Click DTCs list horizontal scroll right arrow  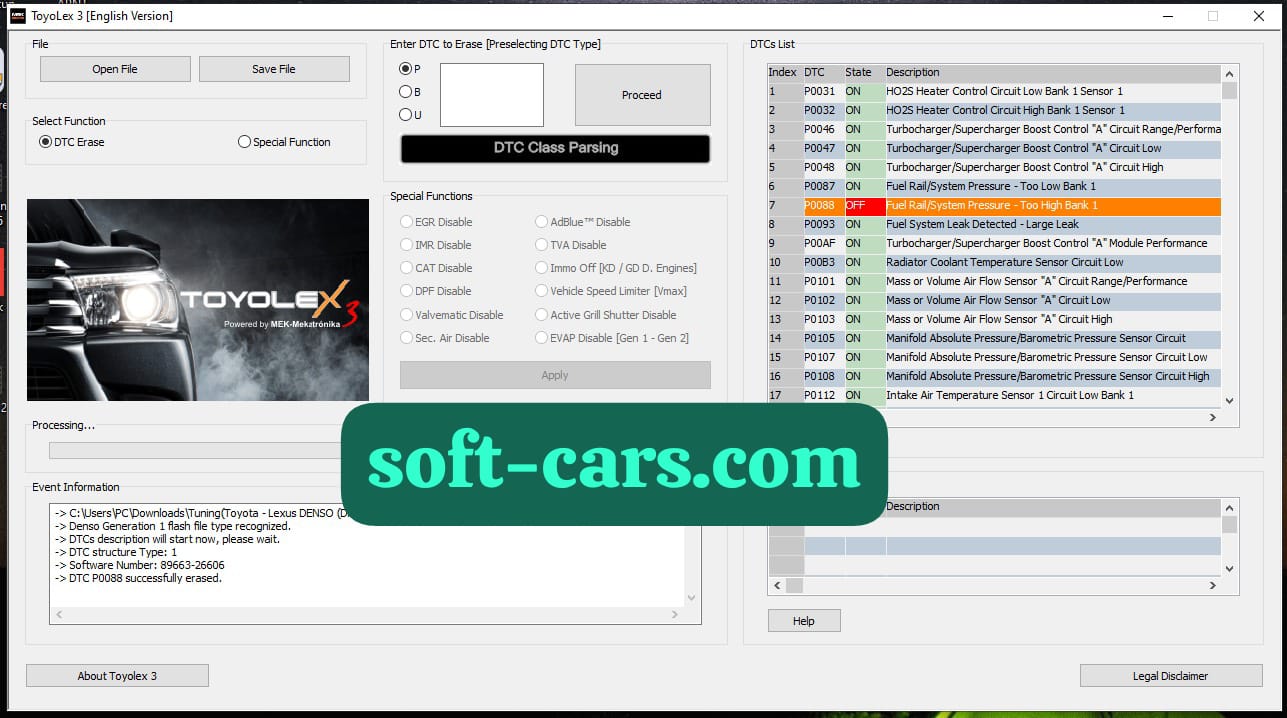(x=1213, y=417)
